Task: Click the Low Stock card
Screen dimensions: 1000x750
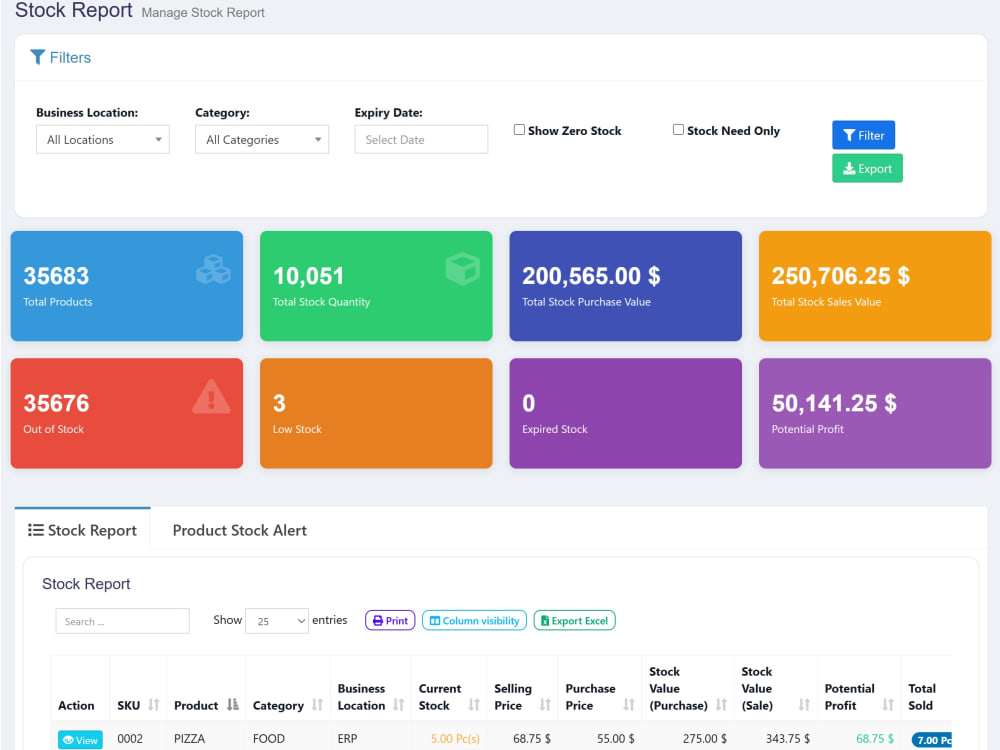Action: [x=376, y=413]
